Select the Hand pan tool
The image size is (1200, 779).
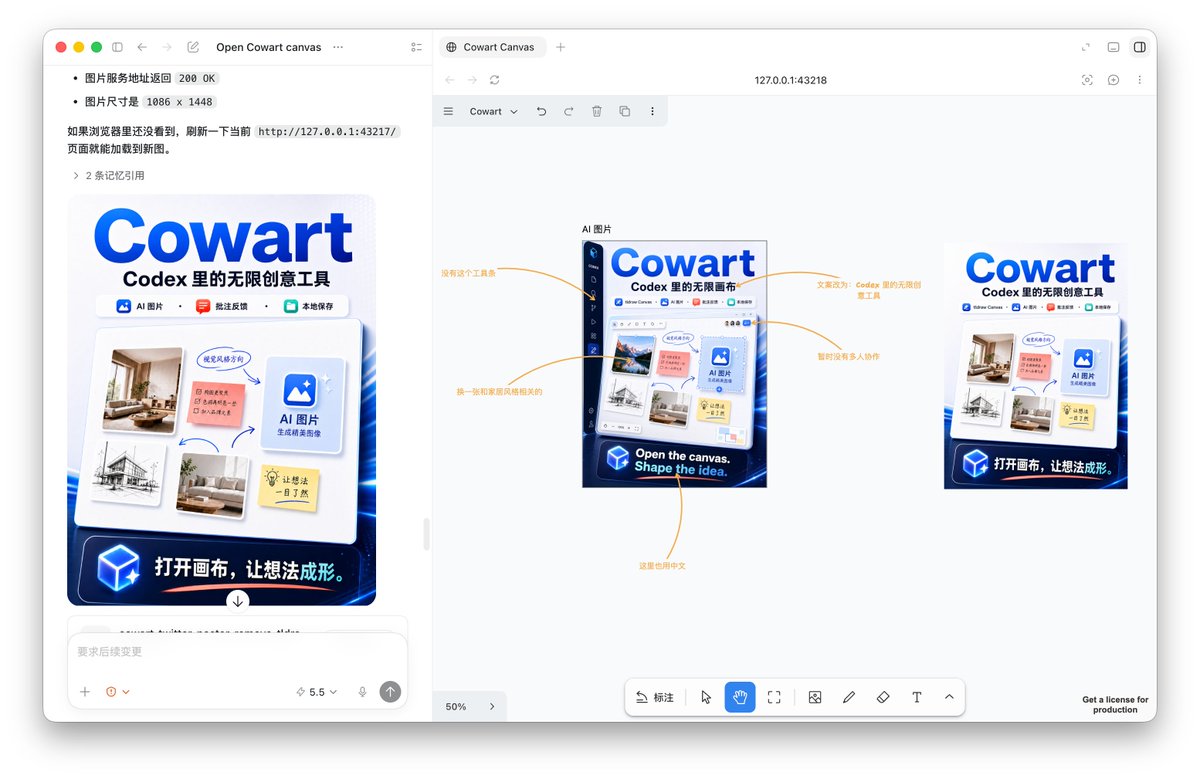point(740,697)
